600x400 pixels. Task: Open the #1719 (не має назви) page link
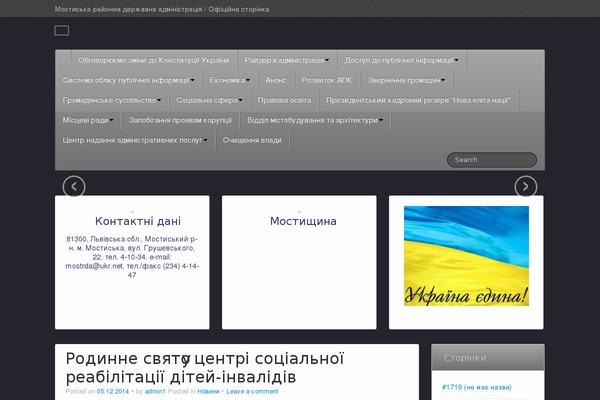[x=476, y=387]
